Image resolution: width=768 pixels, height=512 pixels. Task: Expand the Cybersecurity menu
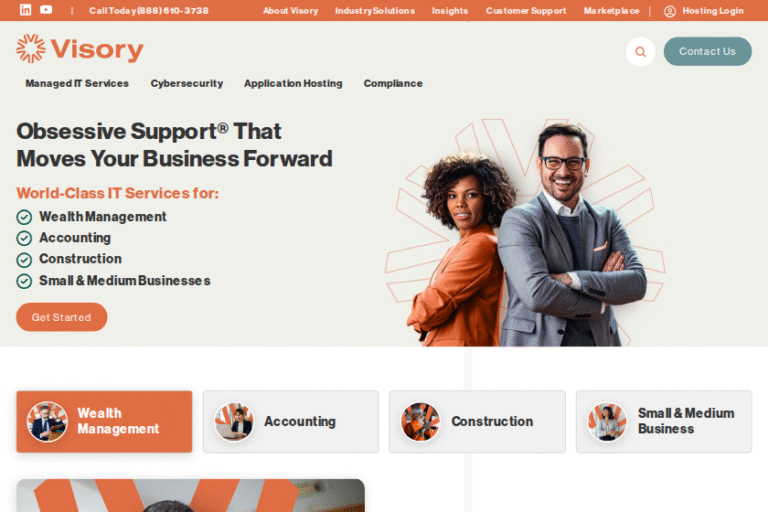click(x=187, y=83)
